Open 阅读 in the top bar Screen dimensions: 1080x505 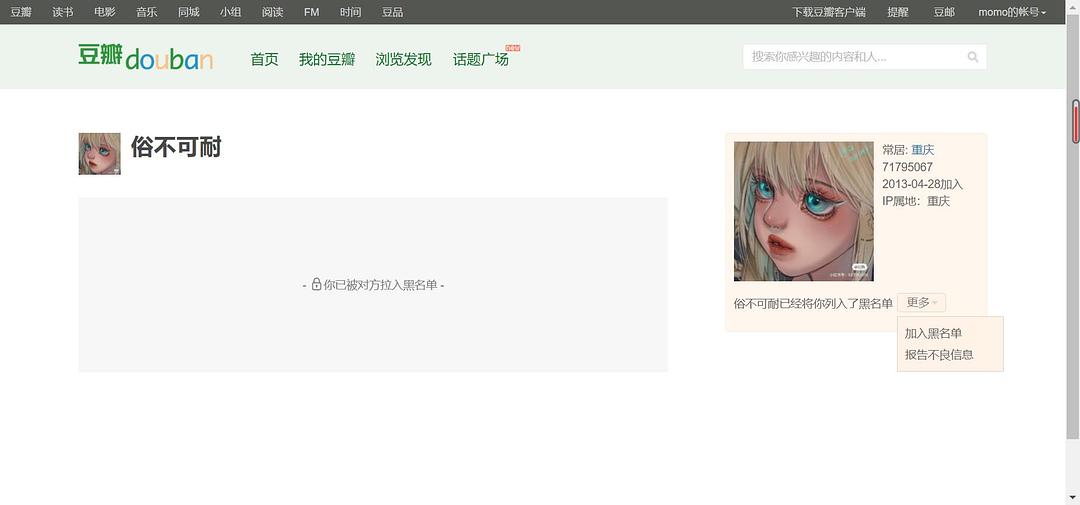(273, 12)
